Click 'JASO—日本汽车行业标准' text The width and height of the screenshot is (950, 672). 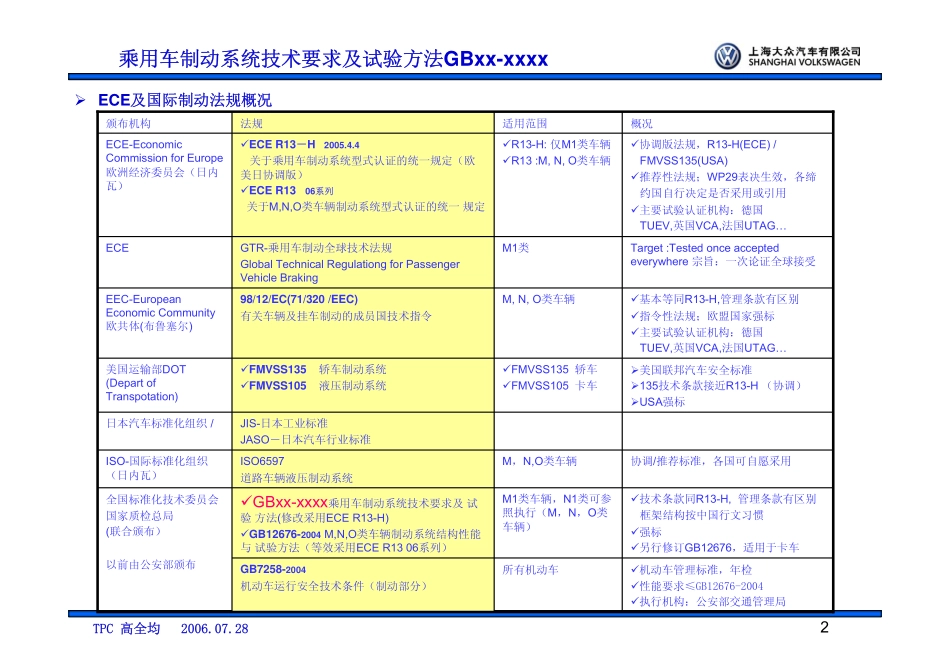(305, 440)
